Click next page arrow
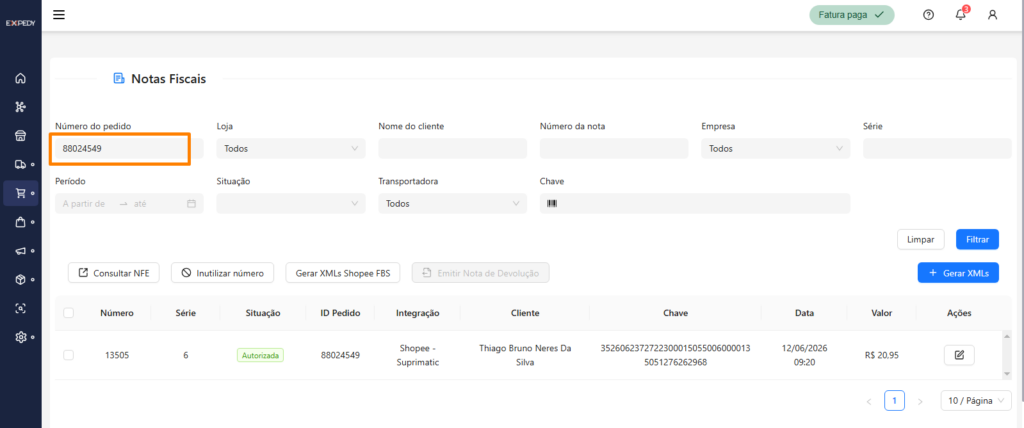The height and width of the screenshot is (428, 1024). (x=920, y=401)
